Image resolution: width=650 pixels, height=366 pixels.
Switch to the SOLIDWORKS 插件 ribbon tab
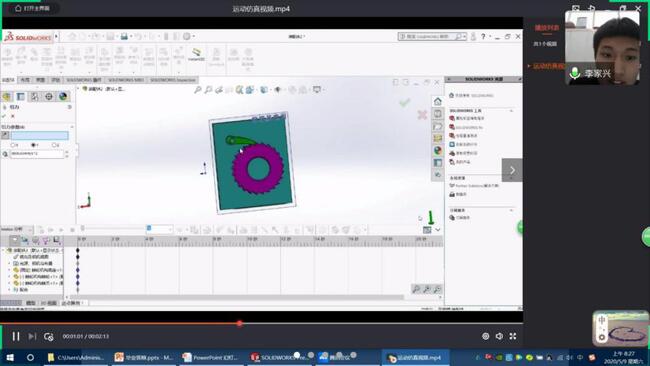click(x=84, y=80)
